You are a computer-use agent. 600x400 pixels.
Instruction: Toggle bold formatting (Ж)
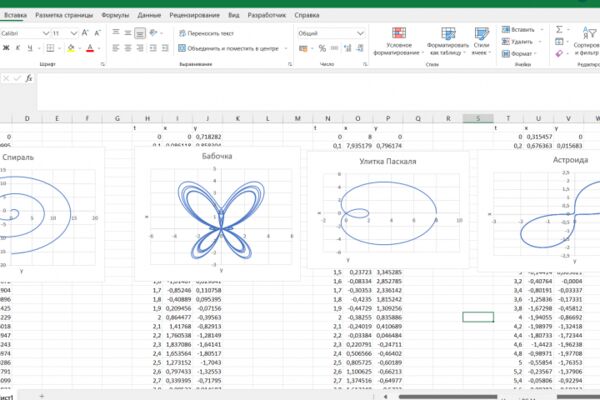pyautogui.click(x=6, y=48)
